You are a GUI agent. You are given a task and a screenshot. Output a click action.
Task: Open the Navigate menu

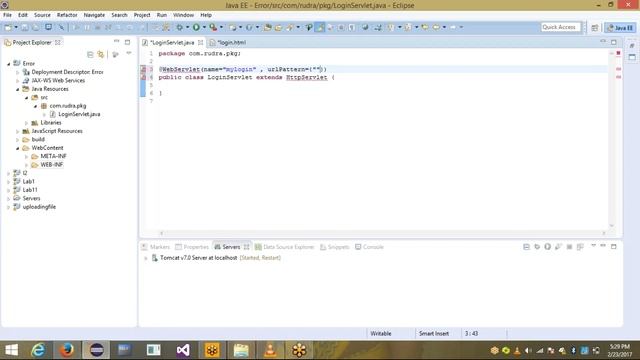[94, 15]
